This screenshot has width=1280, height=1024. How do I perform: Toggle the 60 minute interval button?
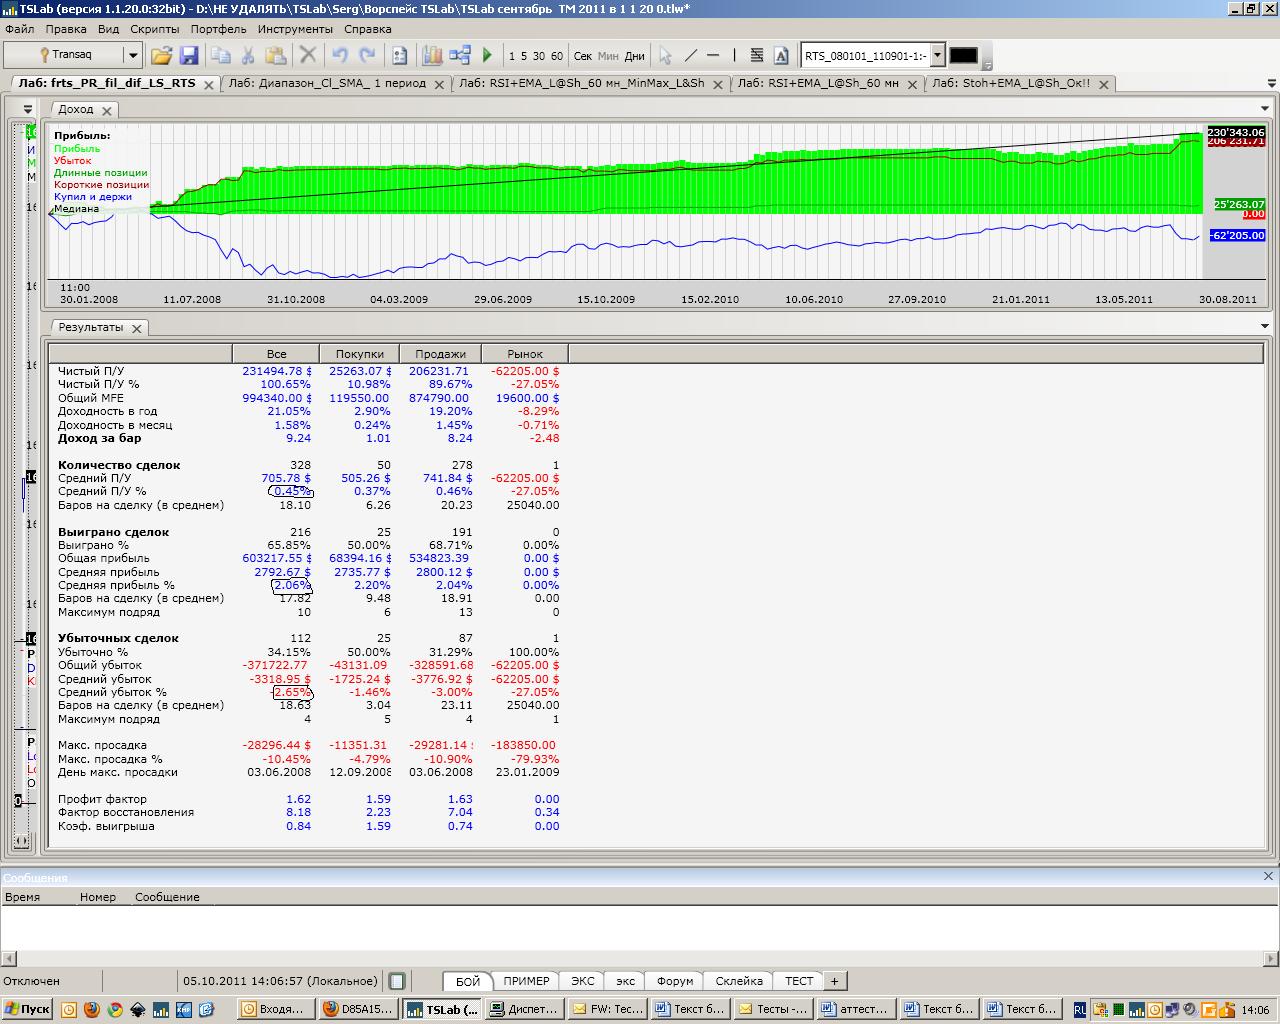pyautogui.click(x=557, y=56)
